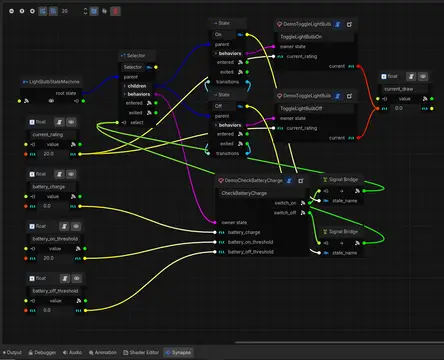This screenshot has height=360, width=444.
Task: Expand behaviors in the On State node
Action: 229,53
